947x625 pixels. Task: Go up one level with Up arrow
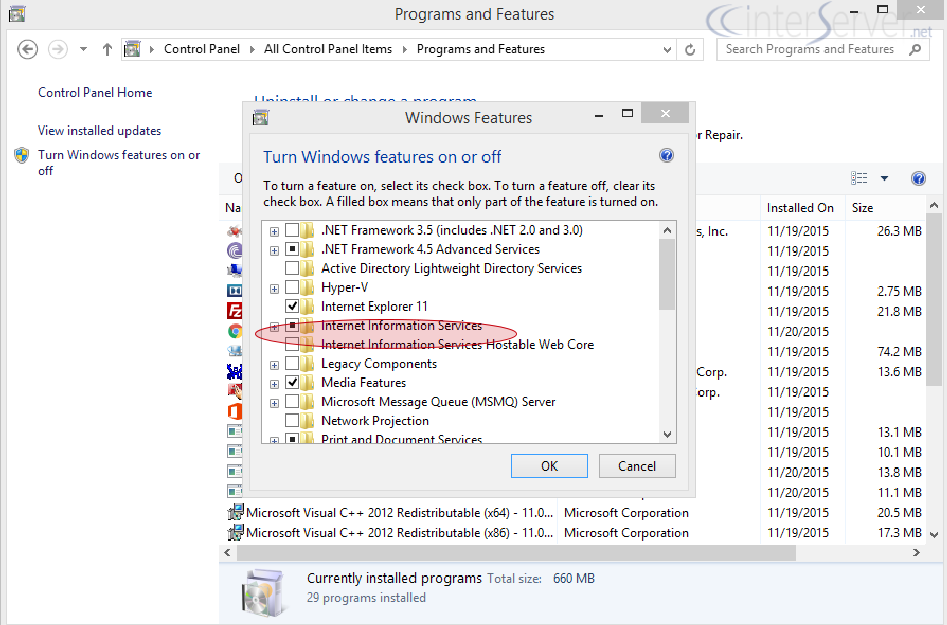tap(107, 50)
